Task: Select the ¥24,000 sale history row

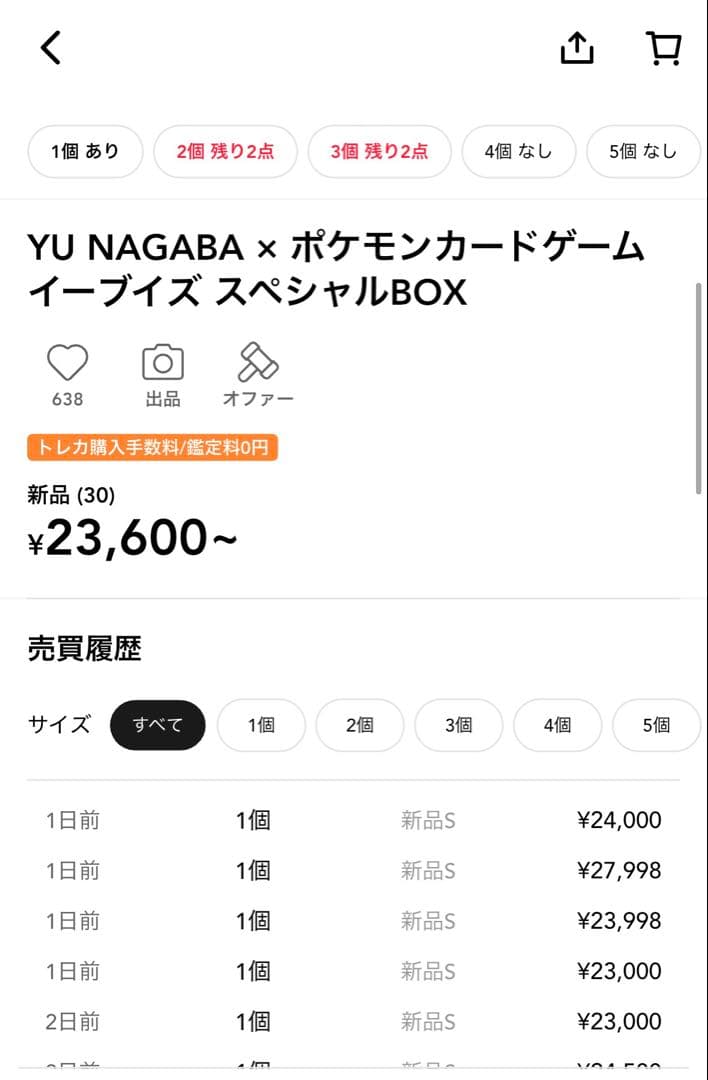Action: [354, 820]
